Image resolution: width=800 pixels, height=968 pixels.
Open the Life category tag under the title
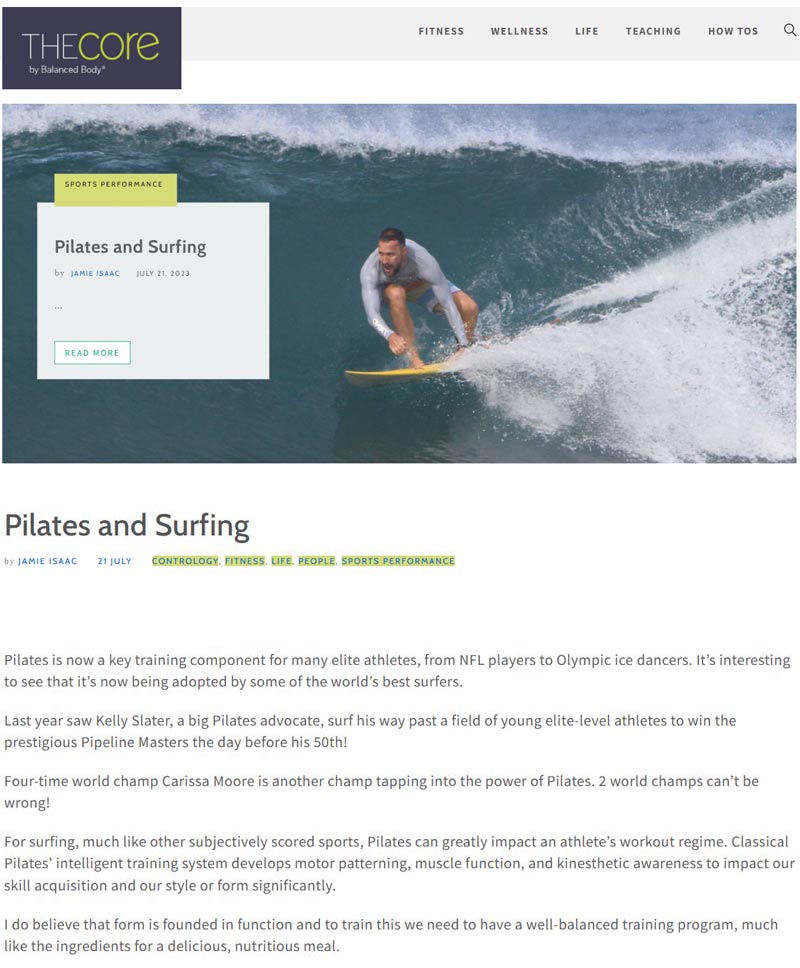pyautogui.click(x=281, y=561)
